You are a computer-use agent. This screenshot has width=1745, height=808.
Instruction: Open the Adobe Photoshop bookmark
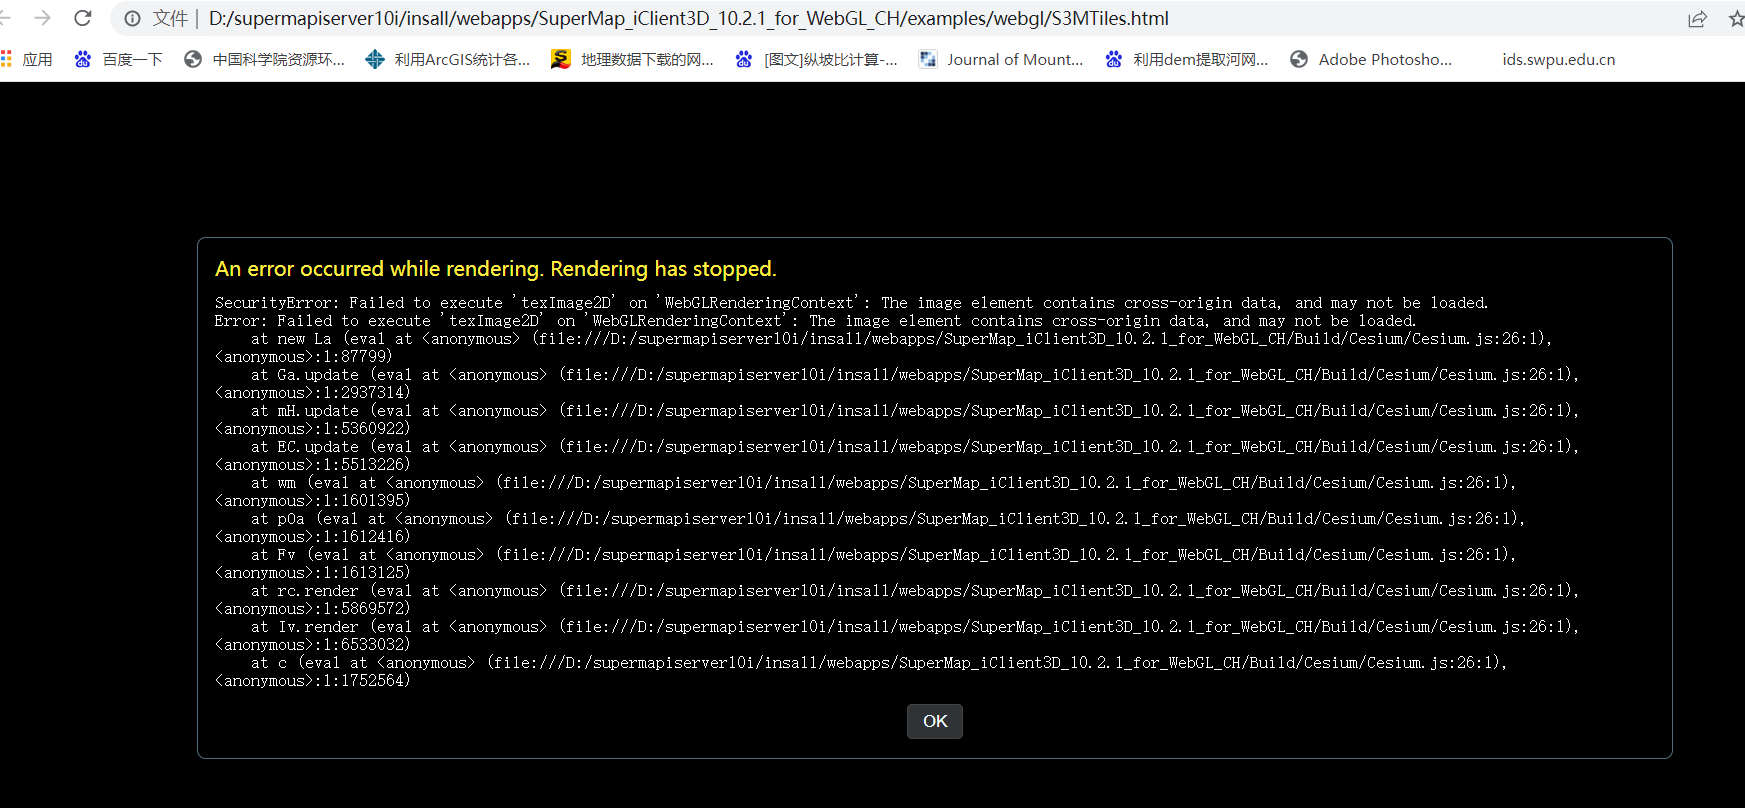pyautogui.click(x=1371, y=59)
